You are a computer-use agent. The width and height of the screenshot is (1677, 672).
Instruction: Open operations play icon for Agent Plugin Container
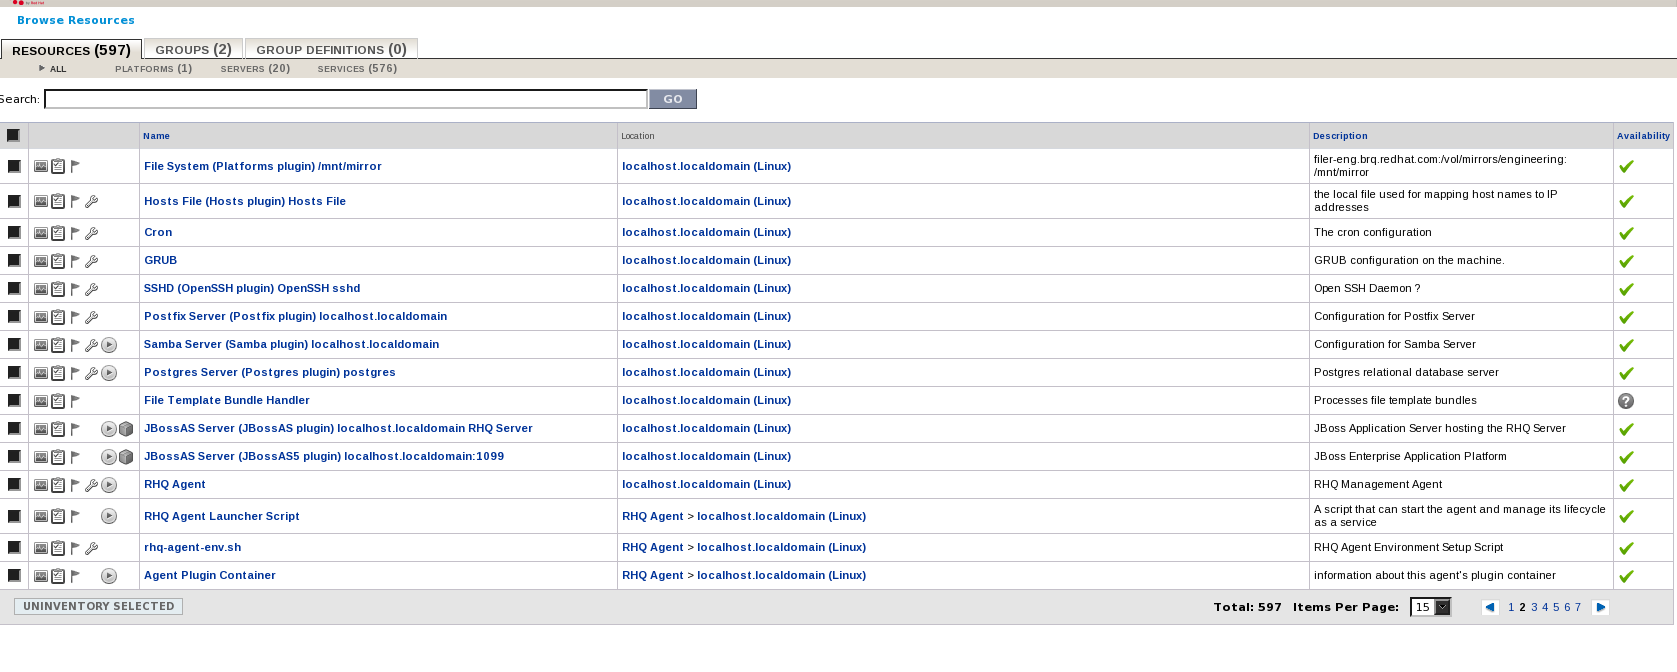pyautogui.click(x=109, y=576)
